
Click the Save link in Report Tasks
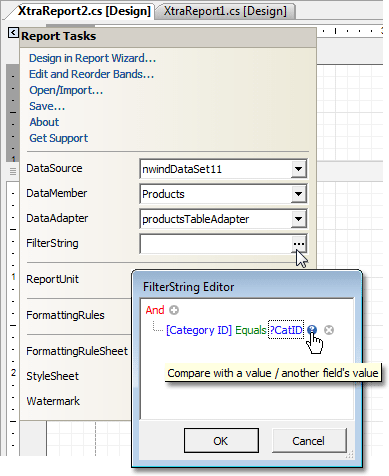click(47, 106)
